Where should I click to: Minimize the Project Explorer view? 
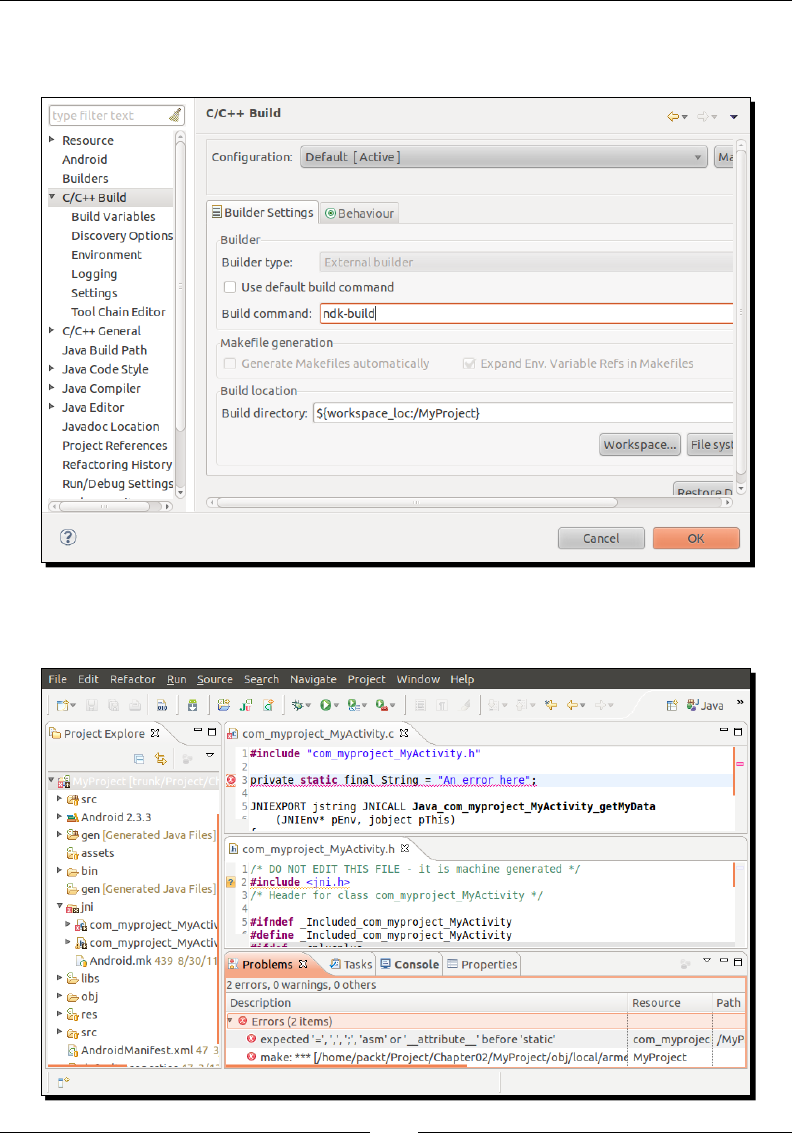tap(197, 731)
